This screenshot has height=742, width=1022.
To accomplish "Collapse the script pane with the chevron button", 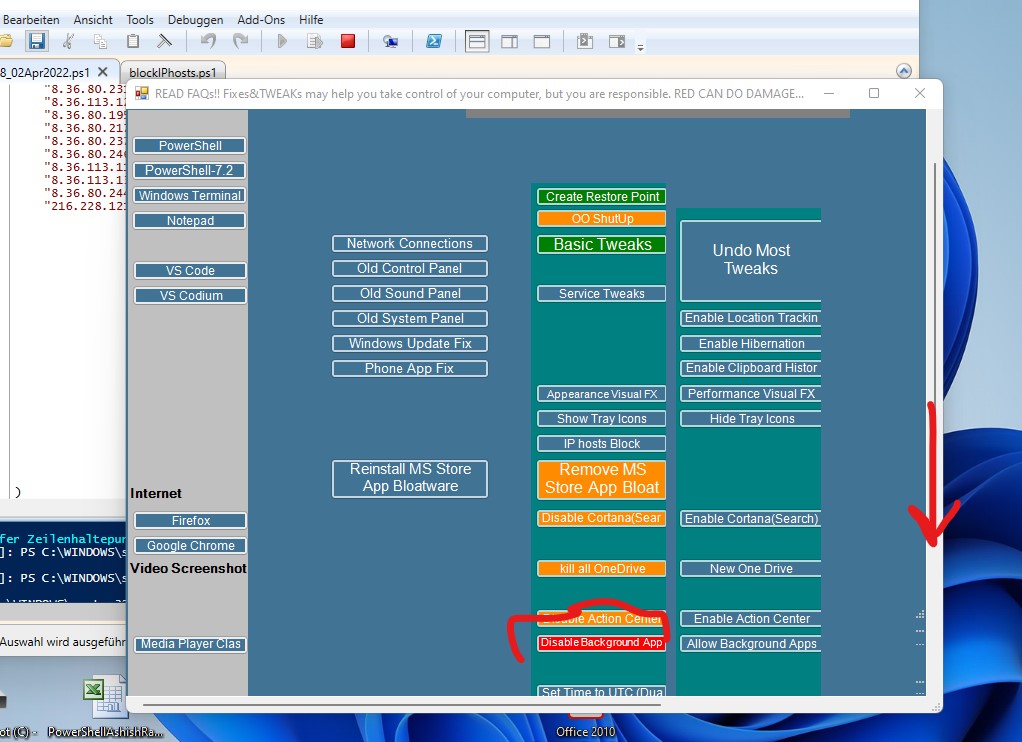I will coord(903,71).
